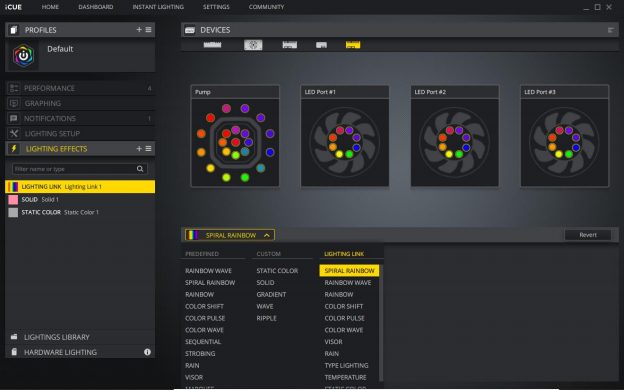Click the Lighting Setup tools icon
Viewport: 624px width, 390px height.
click(x=14, y=133)
